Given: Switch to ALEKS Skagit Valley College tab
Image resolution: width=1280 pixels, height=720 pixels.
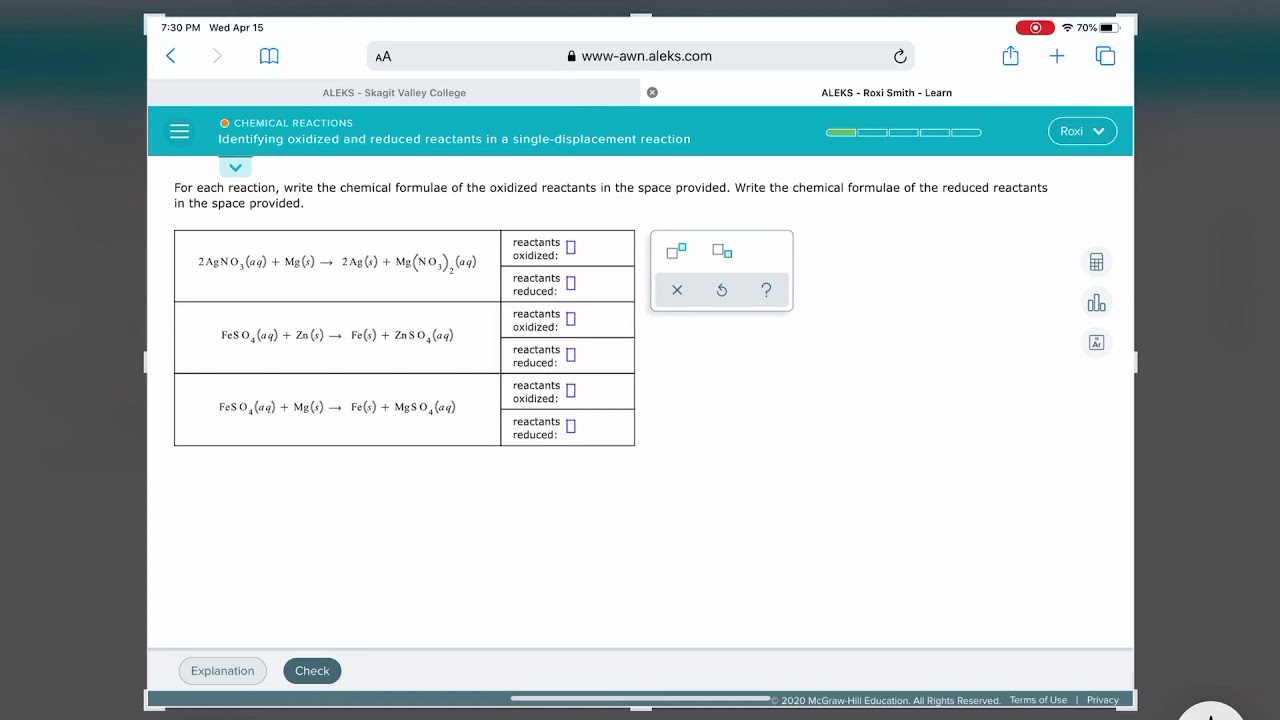Looking at the screenshot, I should (394, 92).
